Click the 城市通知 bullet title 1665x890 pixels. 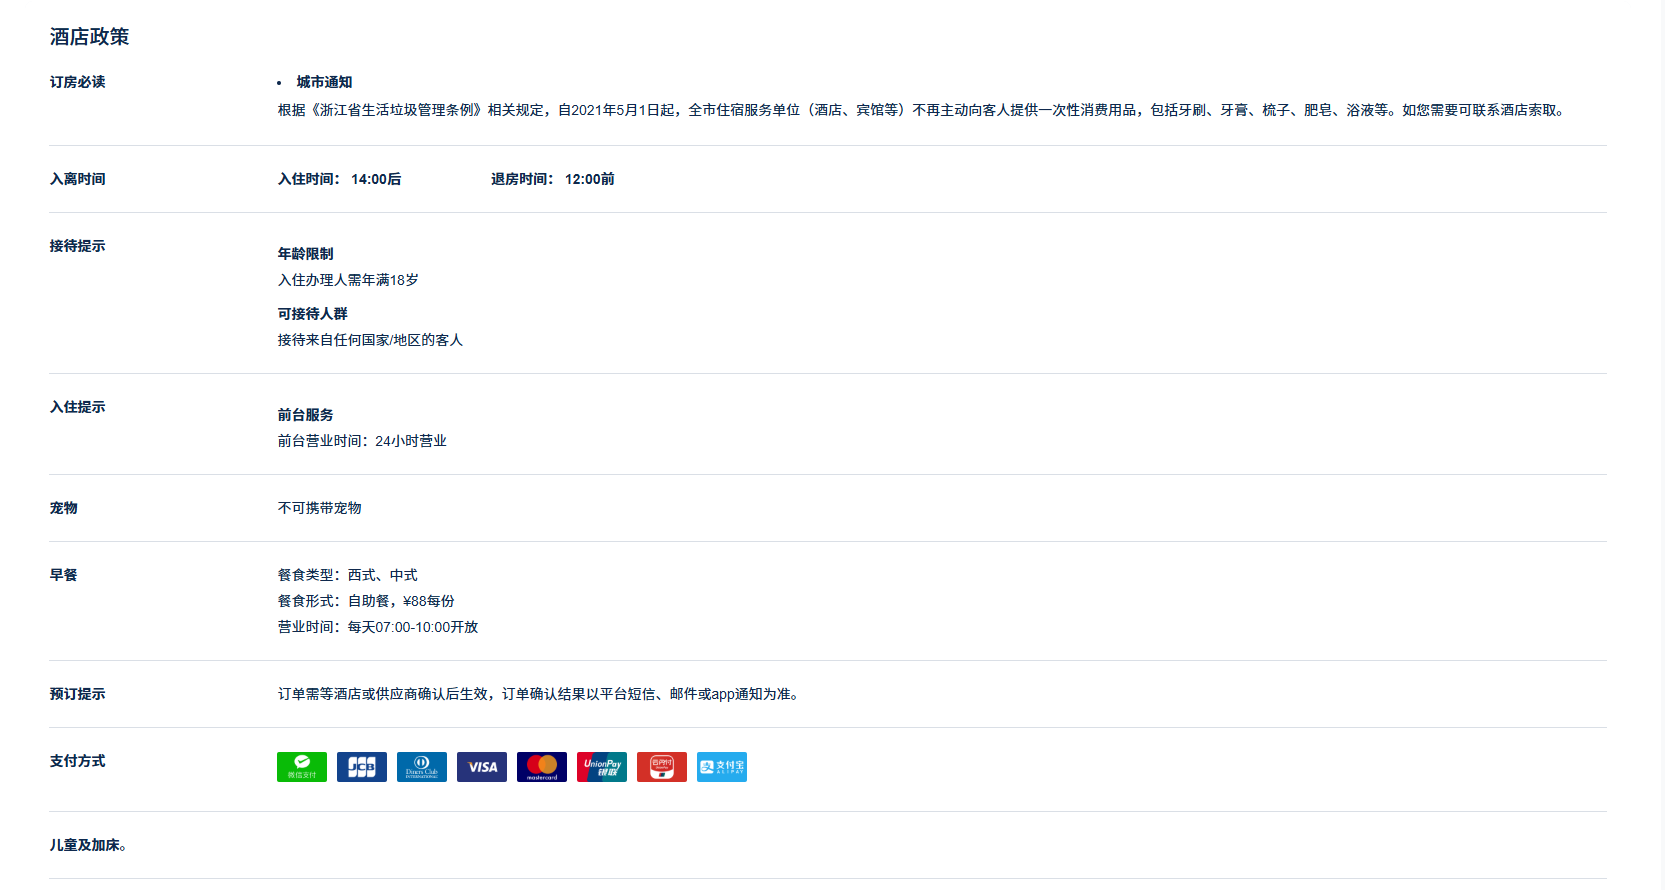[324, 82]
